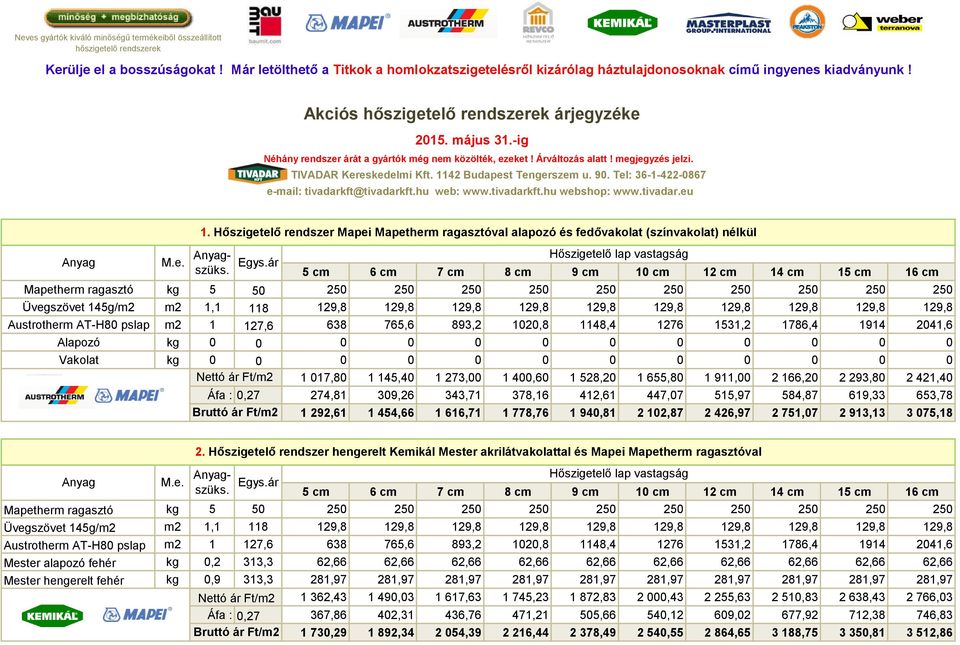Viewport: 960px width, 645px height.
Task: Click the red date 2015. május 31.-ig
Action: coord(471,140)
